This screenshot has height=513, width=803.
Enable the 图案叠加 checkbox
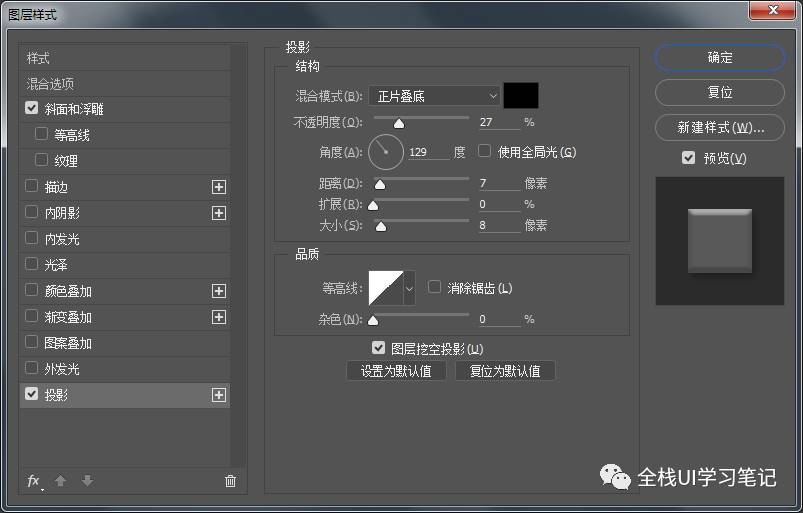[32, 342]
